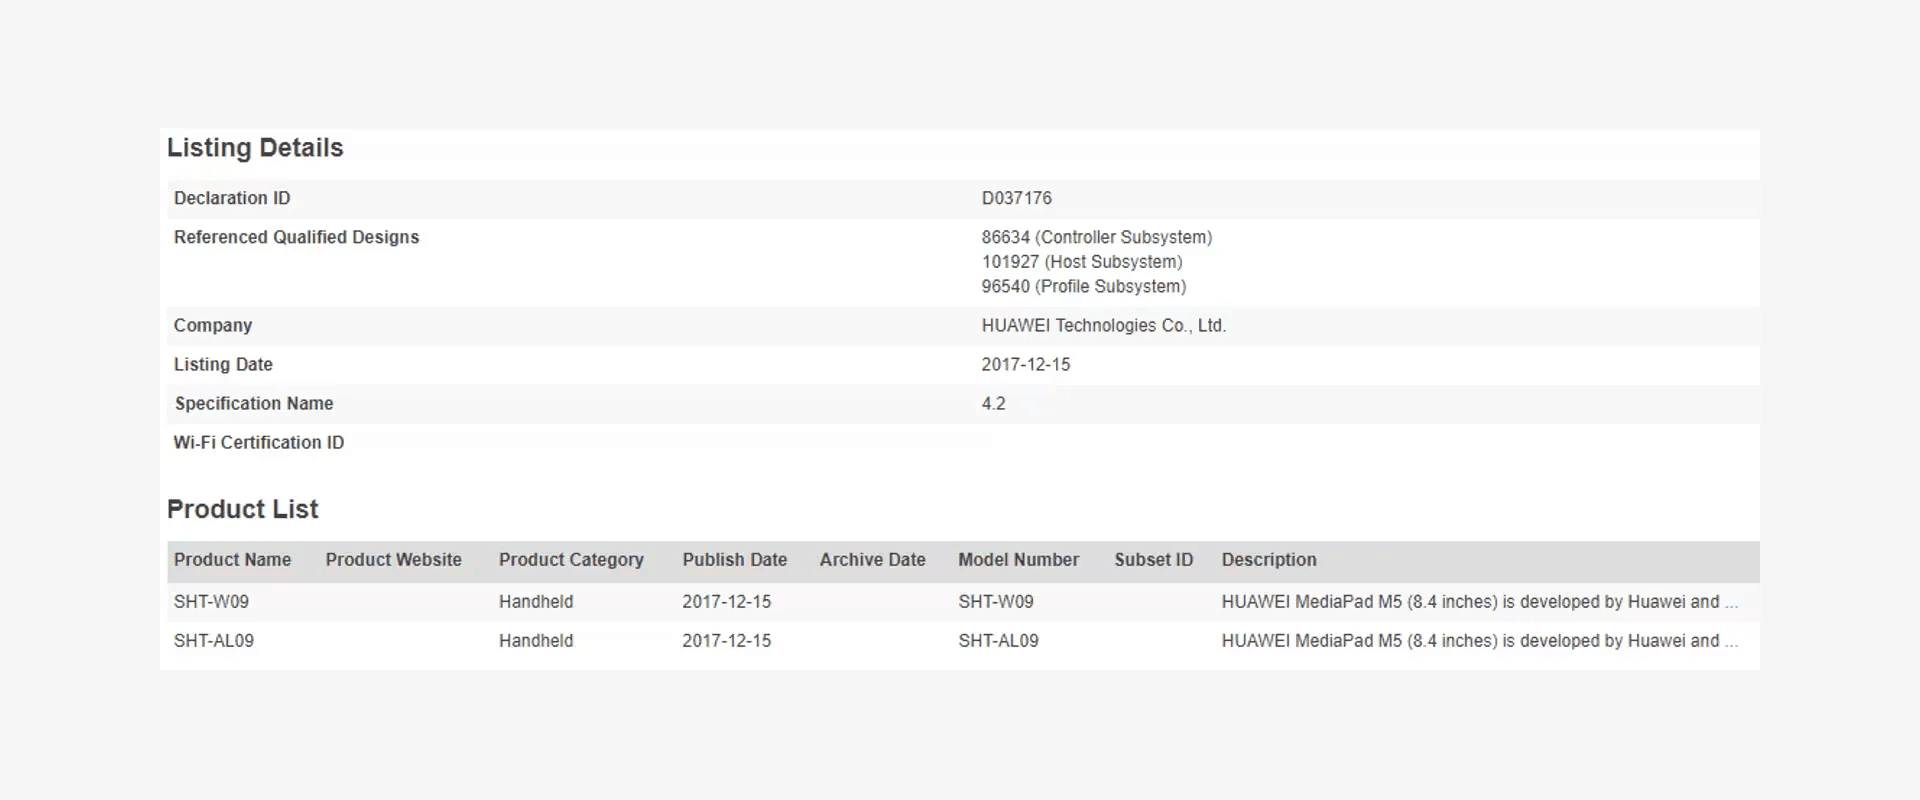Click listing date value 2017-12-15
Viewport: 1920px width, 800px height.
[x=1025, y=364]
